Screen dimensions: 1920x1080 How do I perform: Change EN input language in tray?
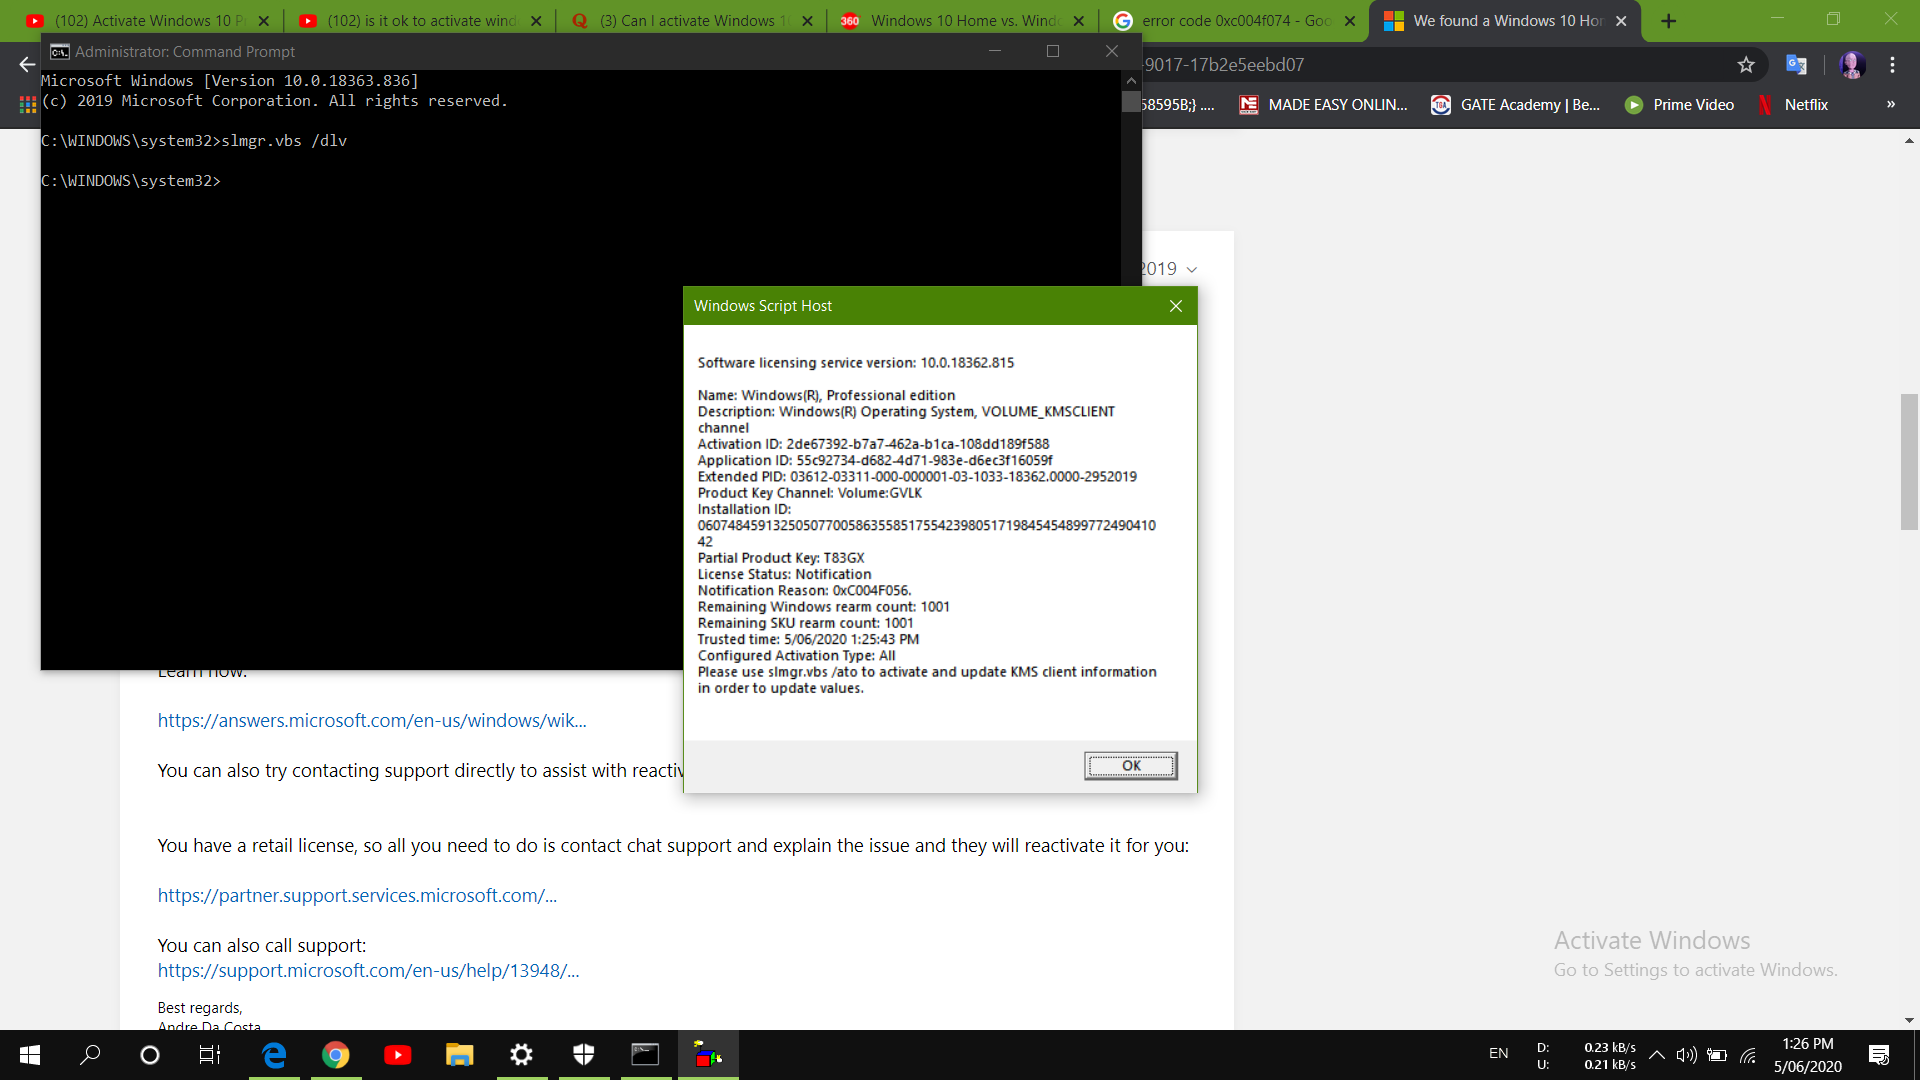click(1498, 1054)
